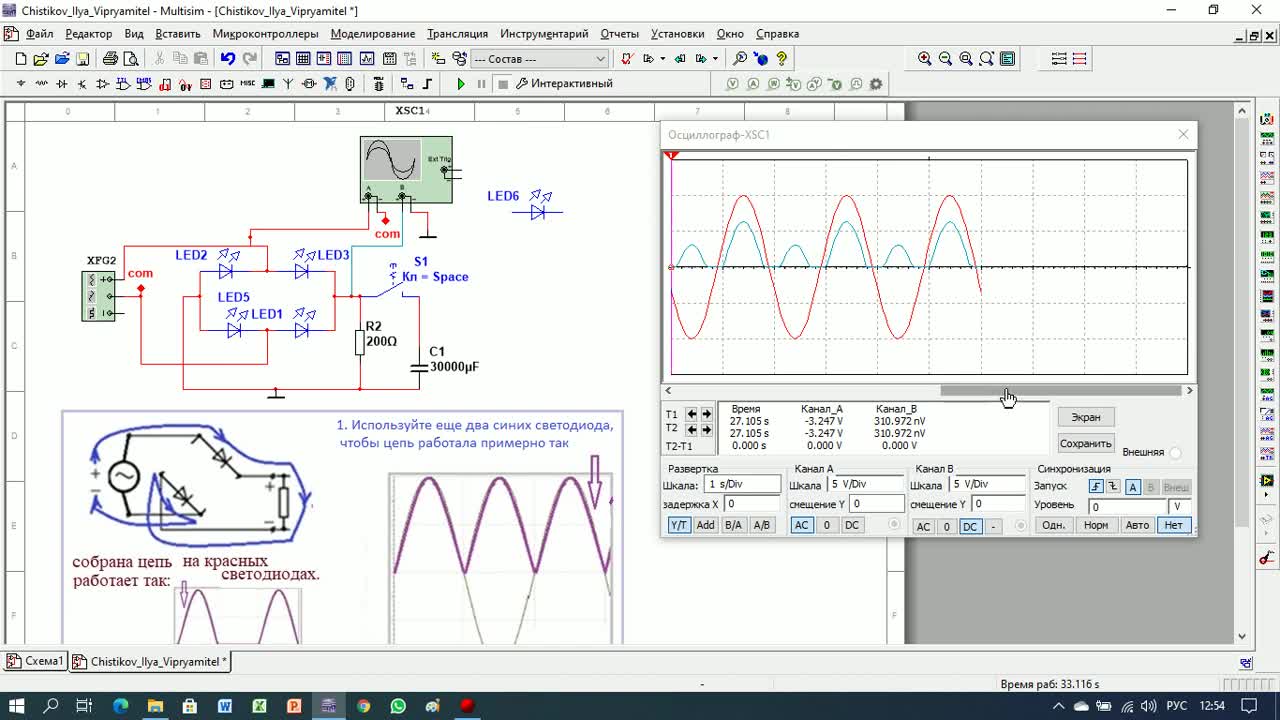The image size is (1280, 720).
Task: Click the Сохранить button in oscilloscope
Action: (1086, 443)
